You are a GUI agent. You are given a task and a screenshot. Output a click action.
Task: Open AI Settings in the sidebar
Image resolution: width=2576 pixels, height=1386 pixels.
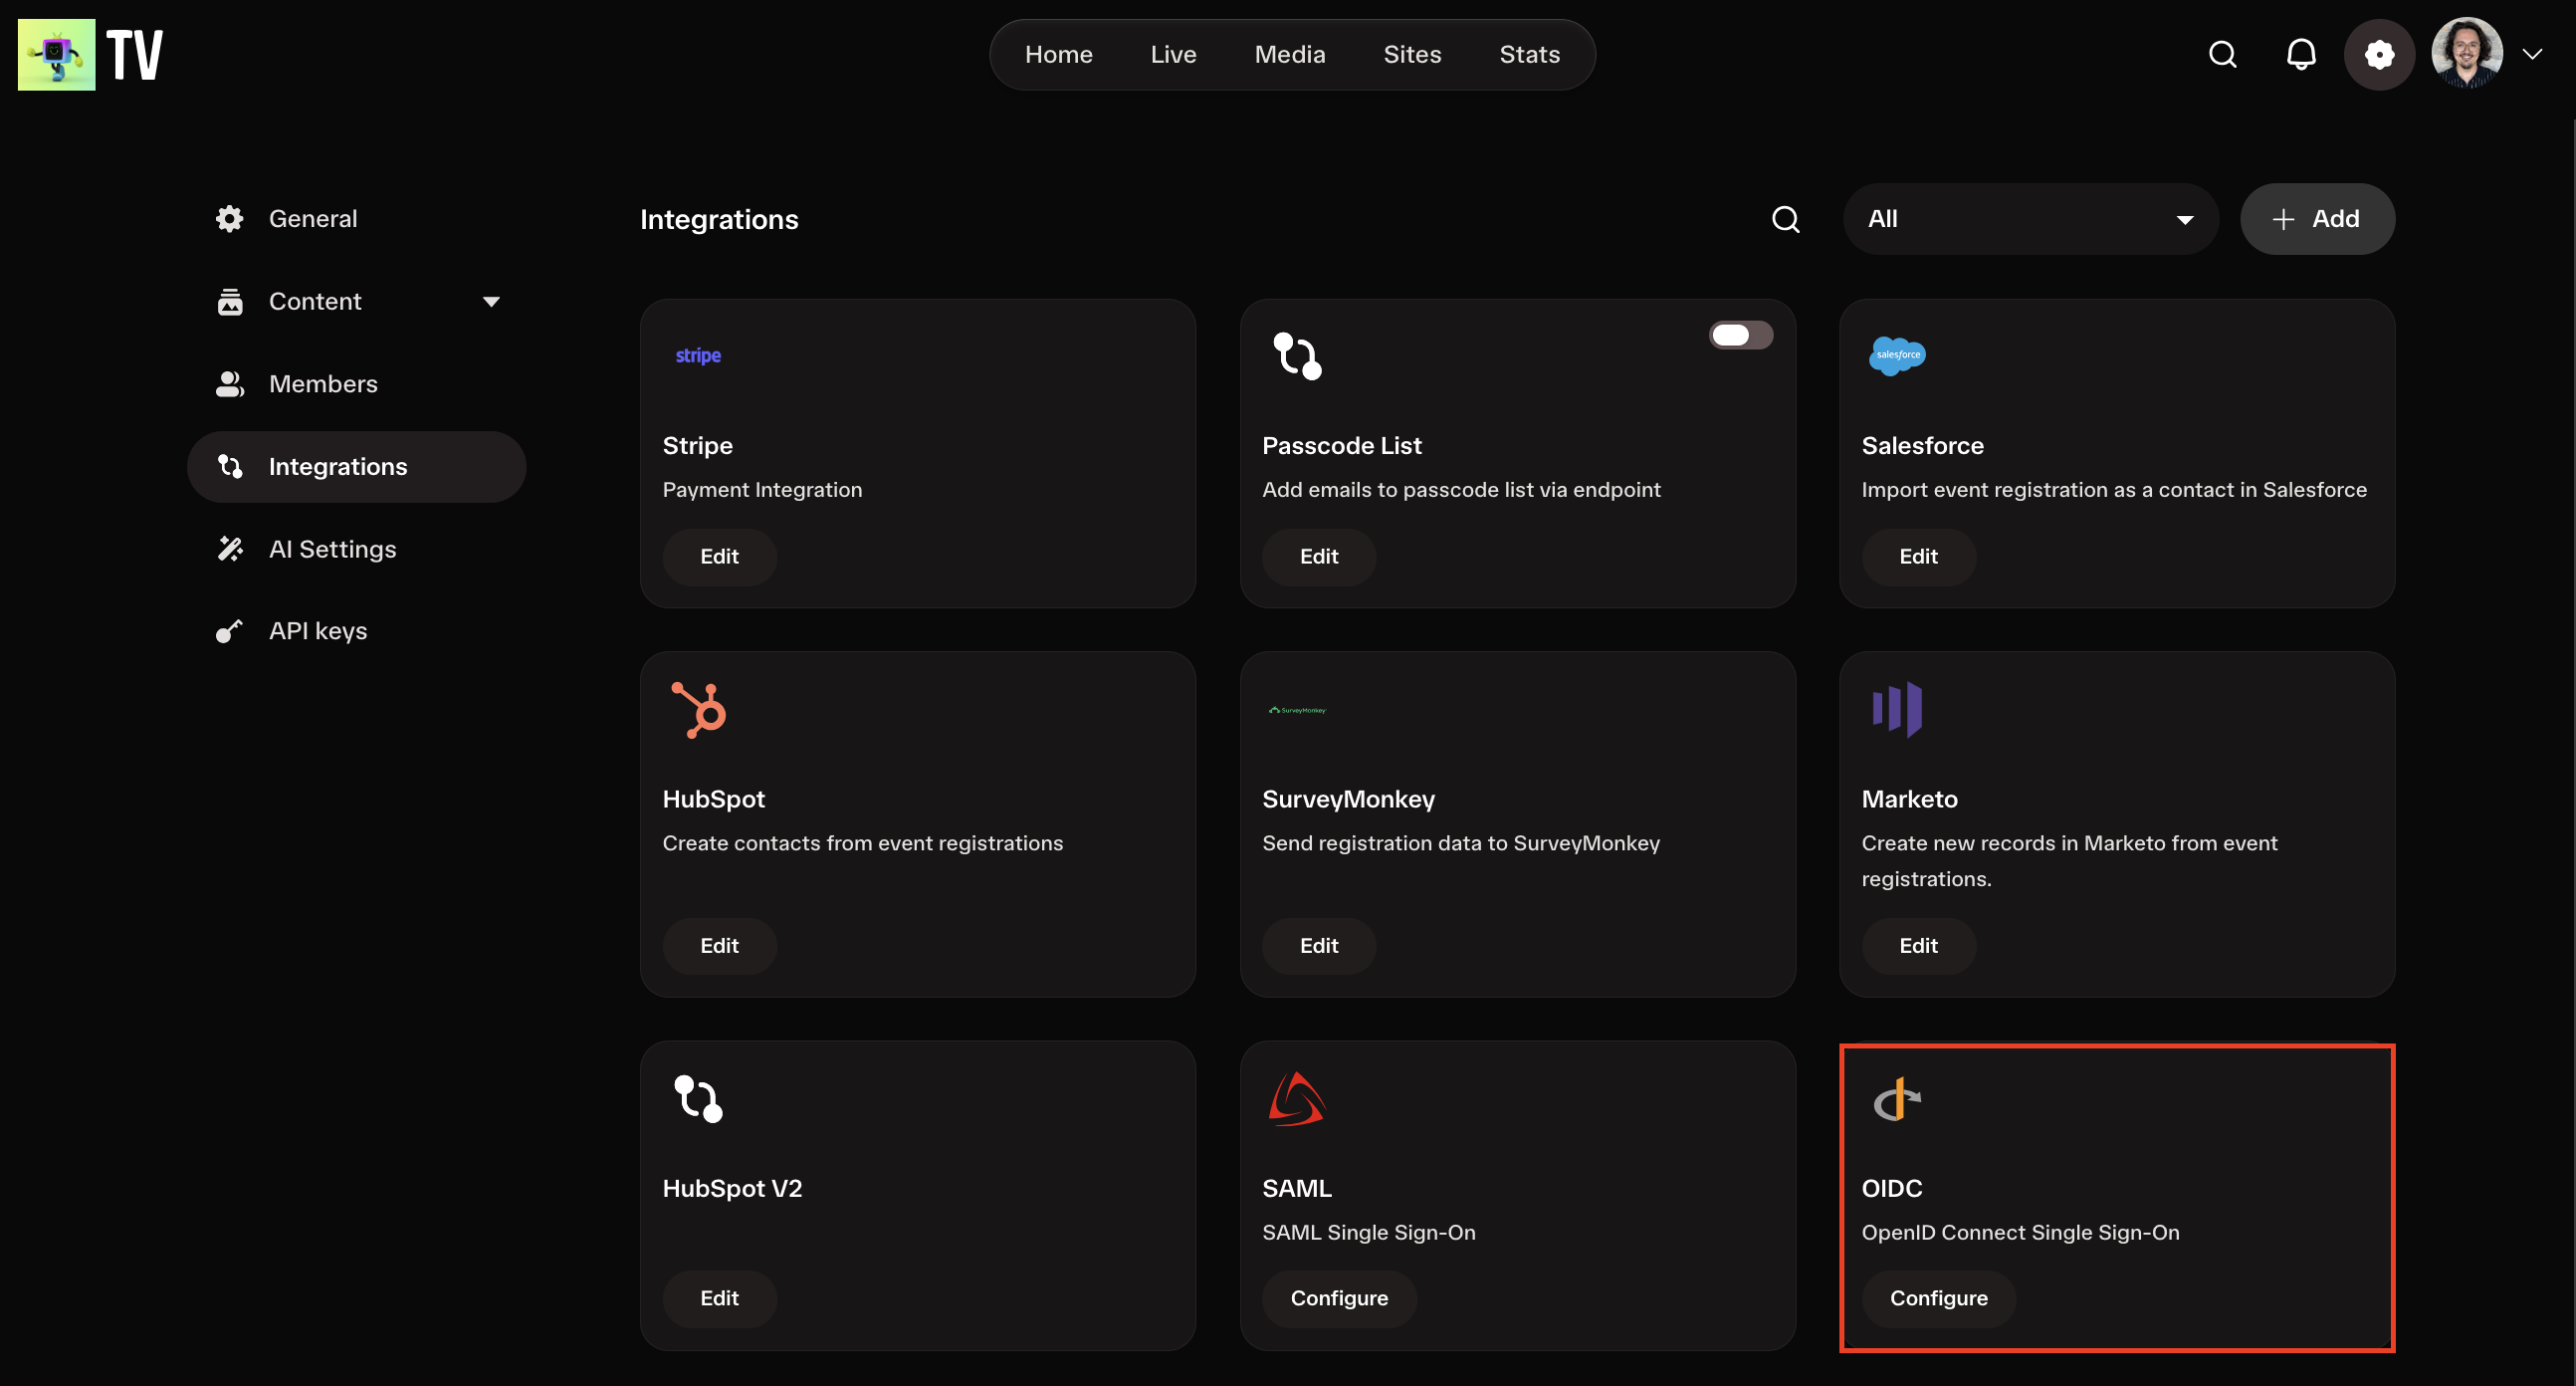(356, 549)
